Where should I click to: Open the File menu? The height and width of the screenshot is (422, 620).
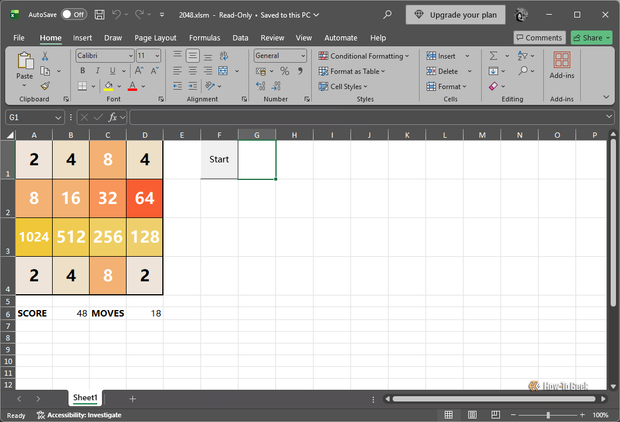click(19, 38)
